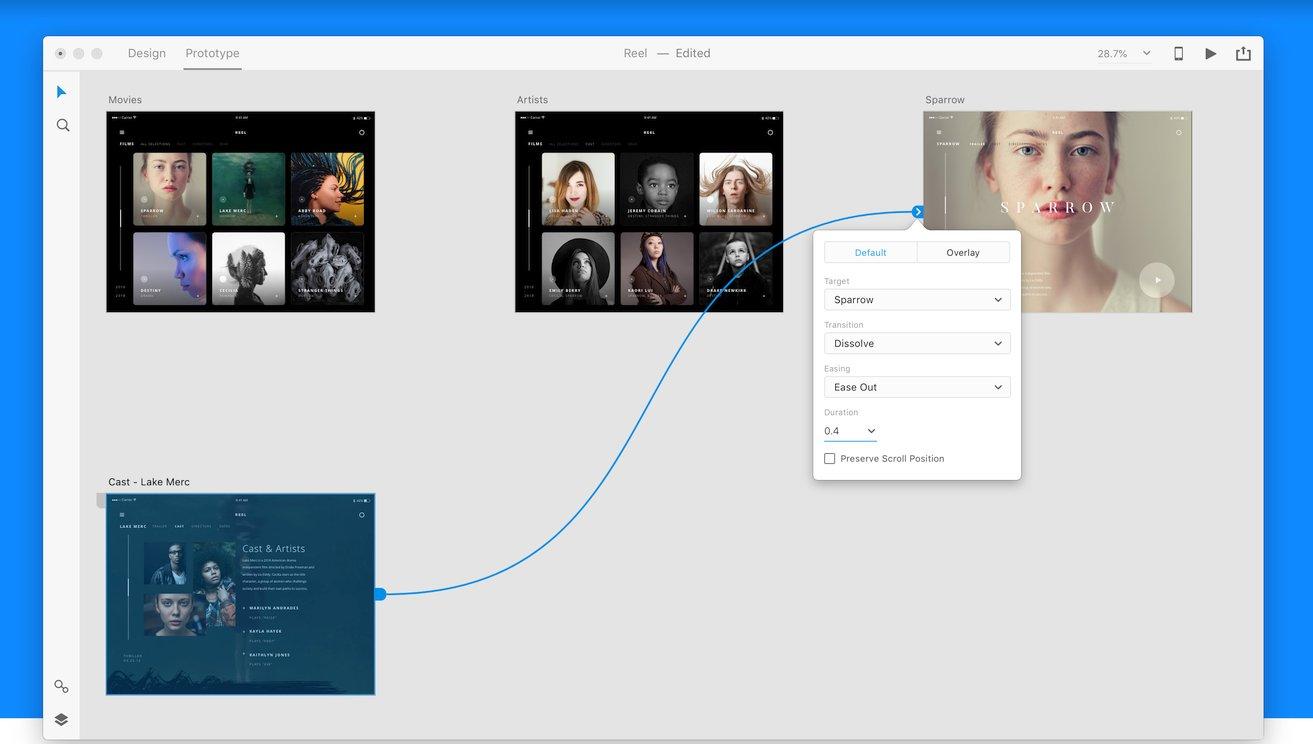This screenshot has width=1313, height=744.
Task: Click the home artboard handle on Cast
Action: pyautogui.click(x=102, y=500)
